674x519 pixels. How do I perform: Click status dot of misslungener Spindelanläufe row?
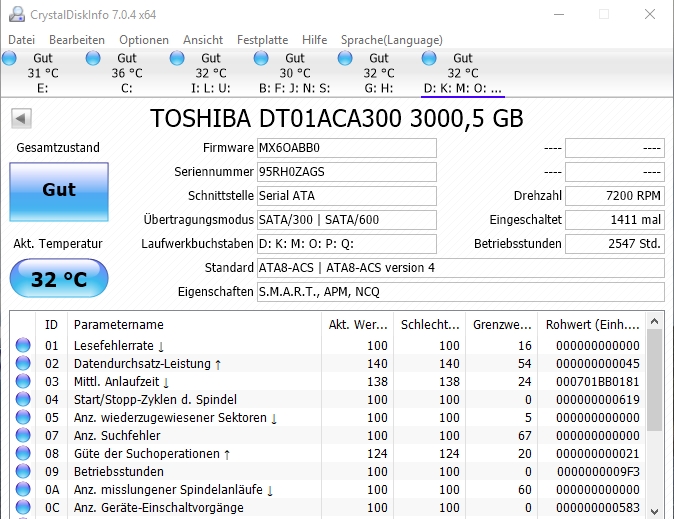pos(23,490)
